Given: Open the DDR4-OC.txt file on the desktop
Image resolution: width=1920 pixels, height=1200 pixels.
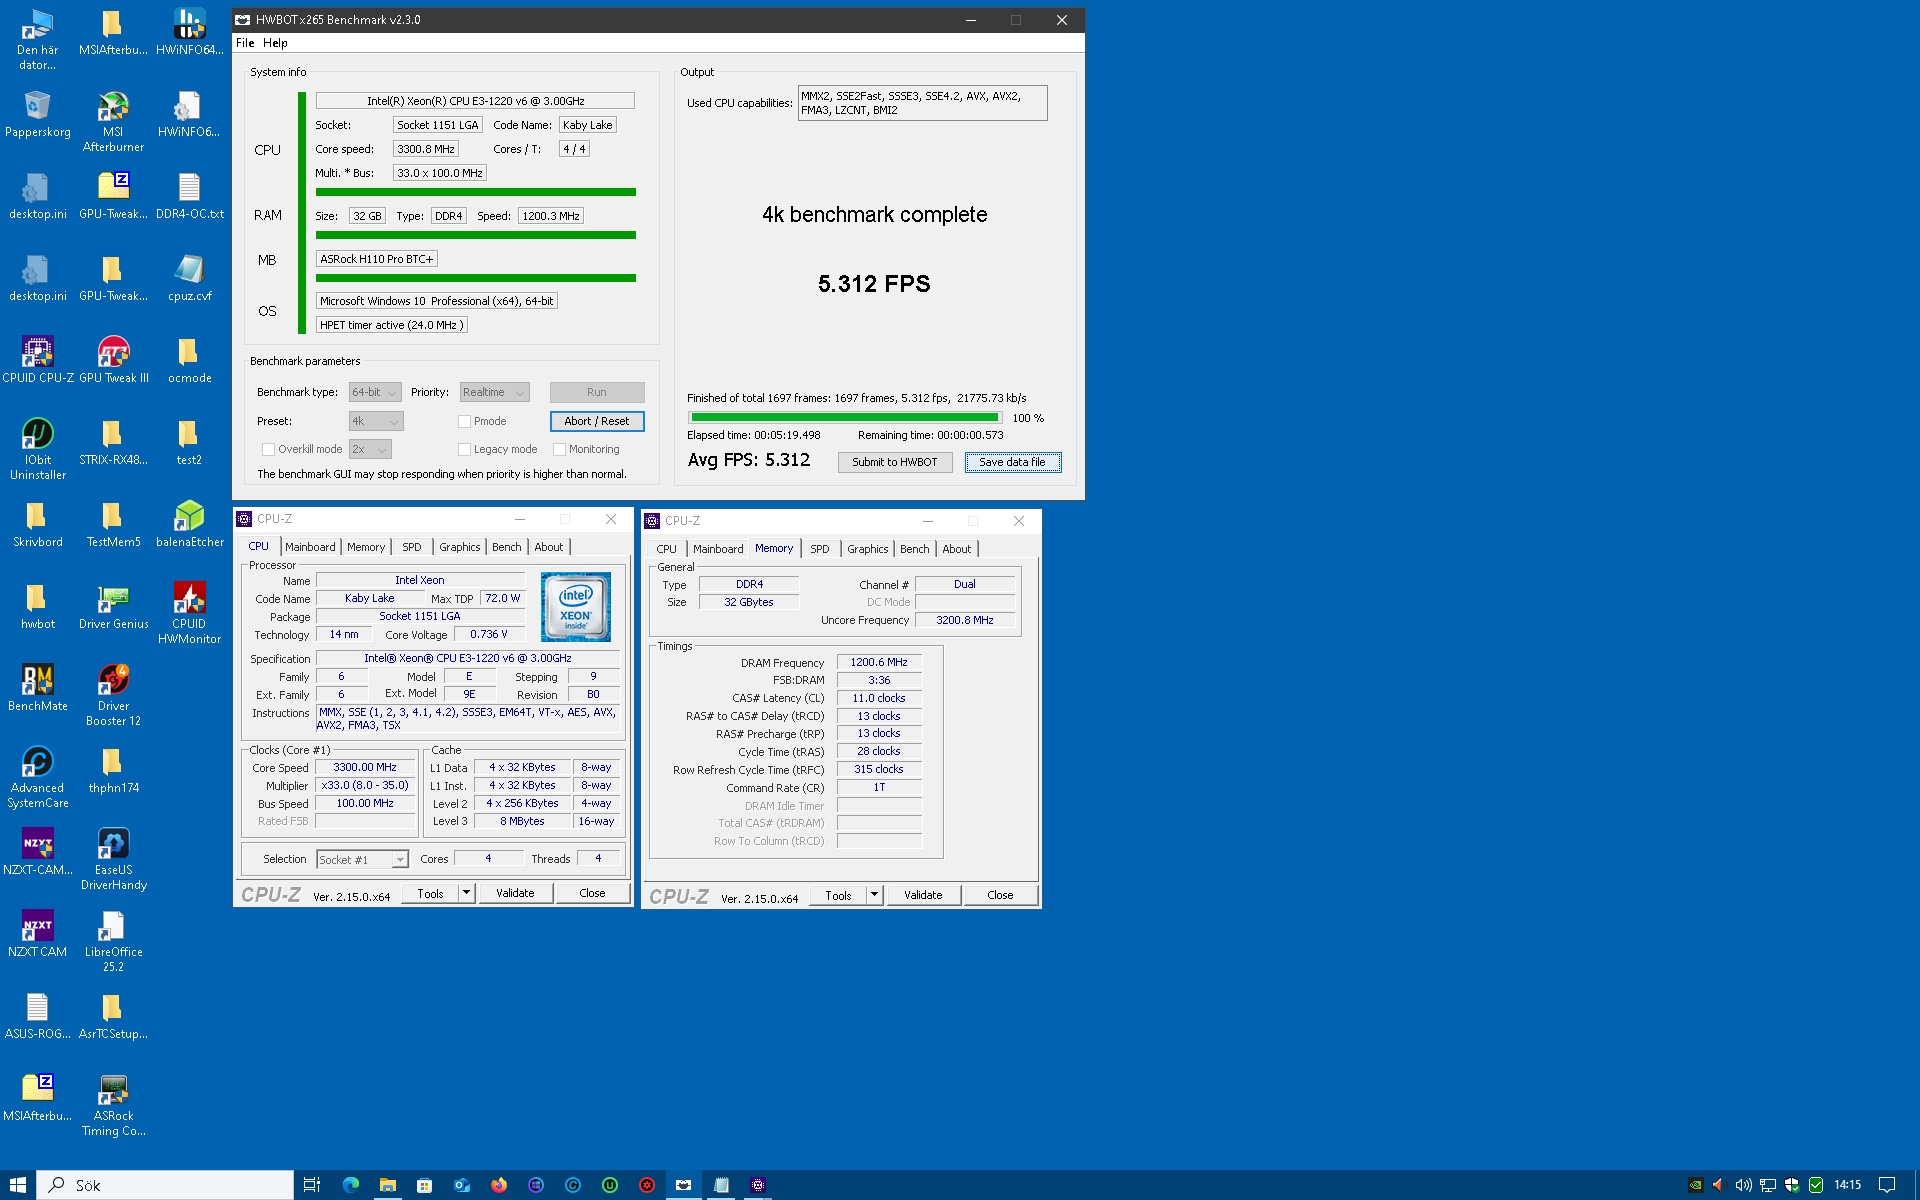Looking at the screenshot, I should 189,196.
